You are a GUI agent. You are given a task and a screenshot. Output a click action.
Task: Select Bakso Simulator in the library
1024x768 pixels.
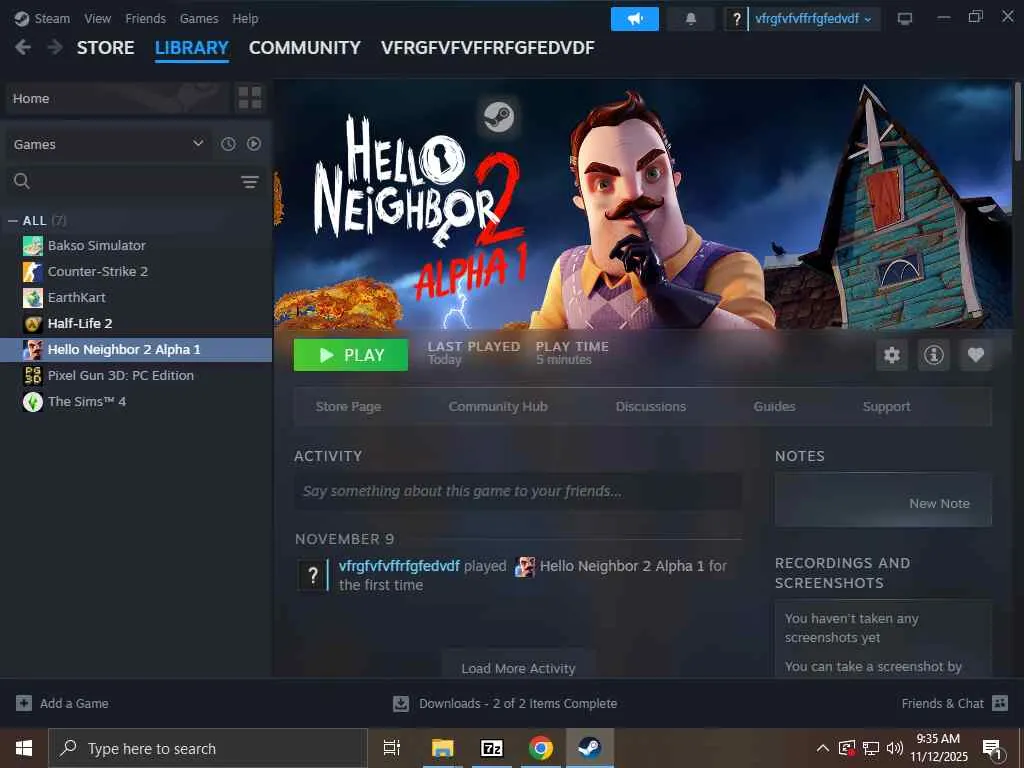[136, 246]
